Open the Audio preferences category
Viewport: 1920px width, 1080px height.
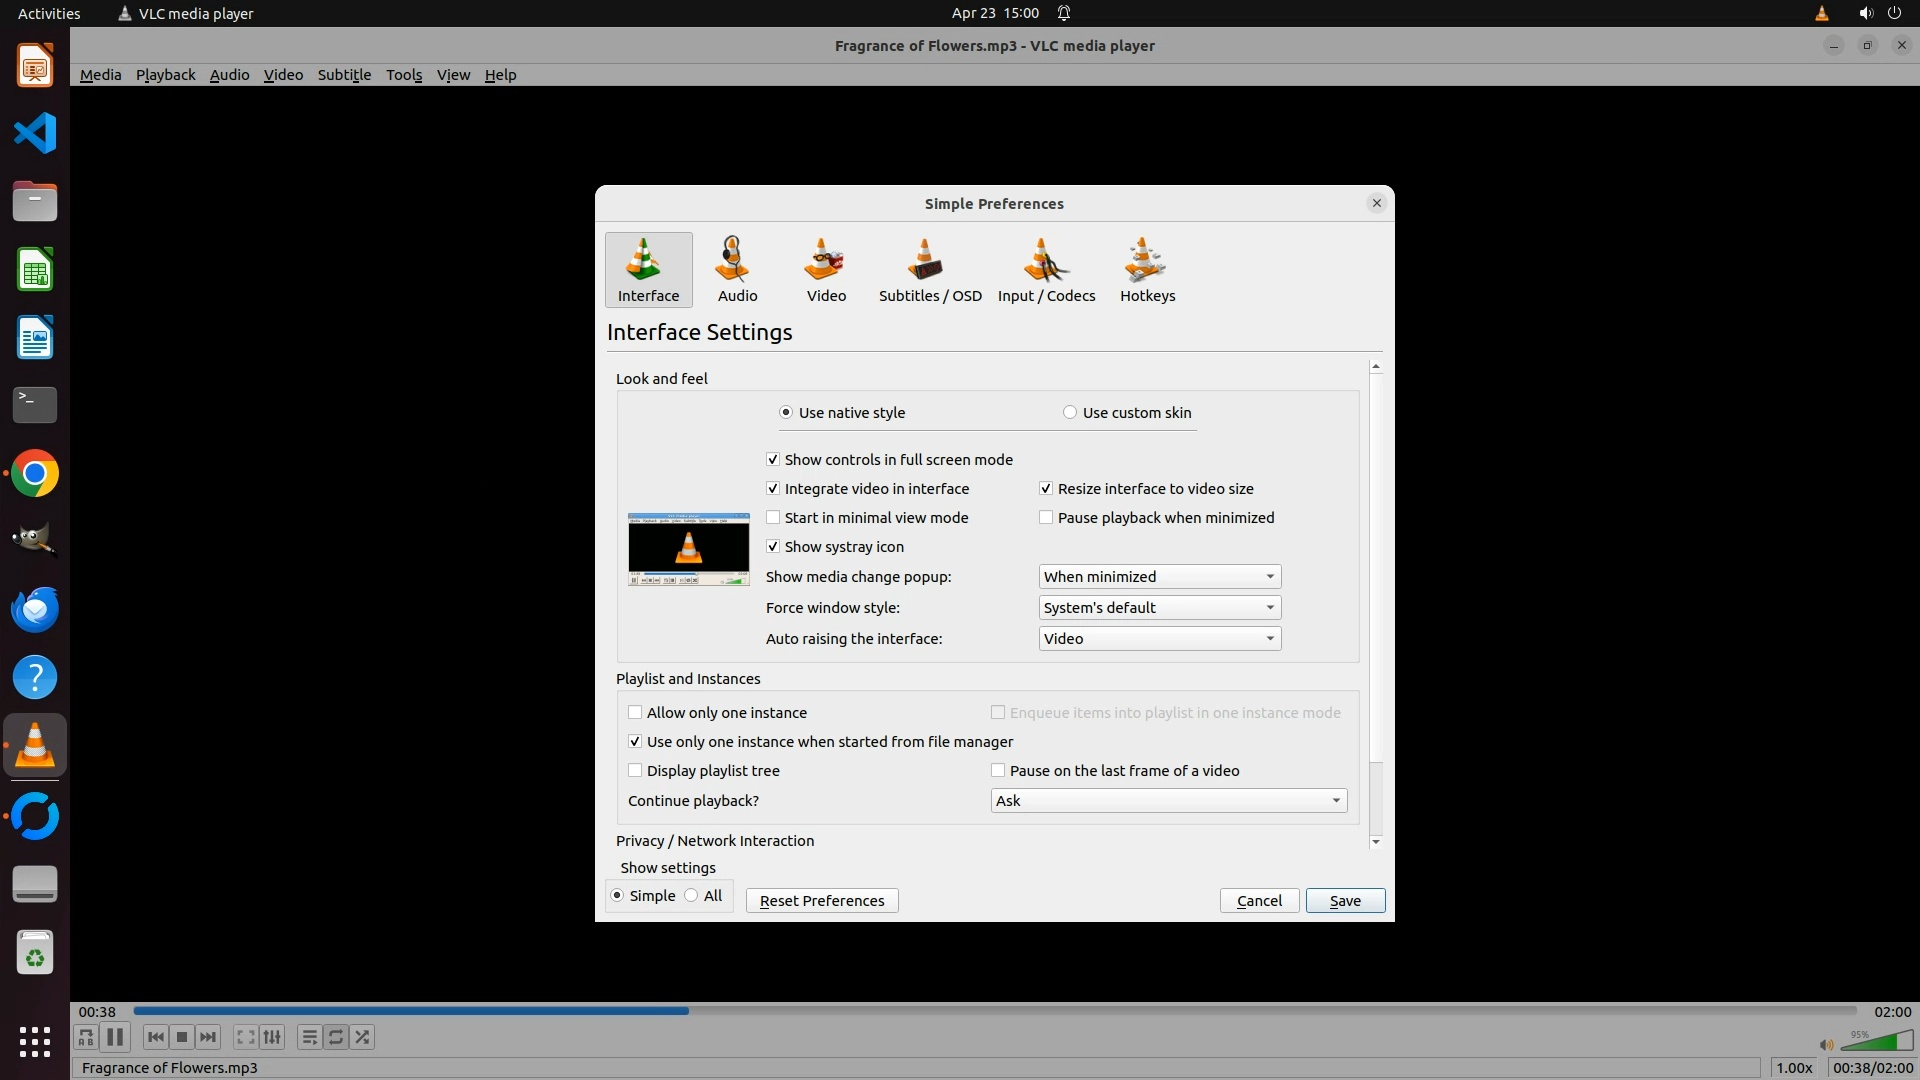click(737, 269)
